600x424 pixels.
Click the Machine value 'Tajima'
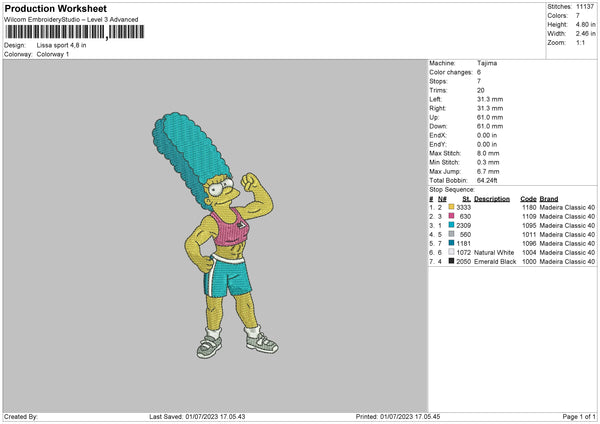coord(487,63)
